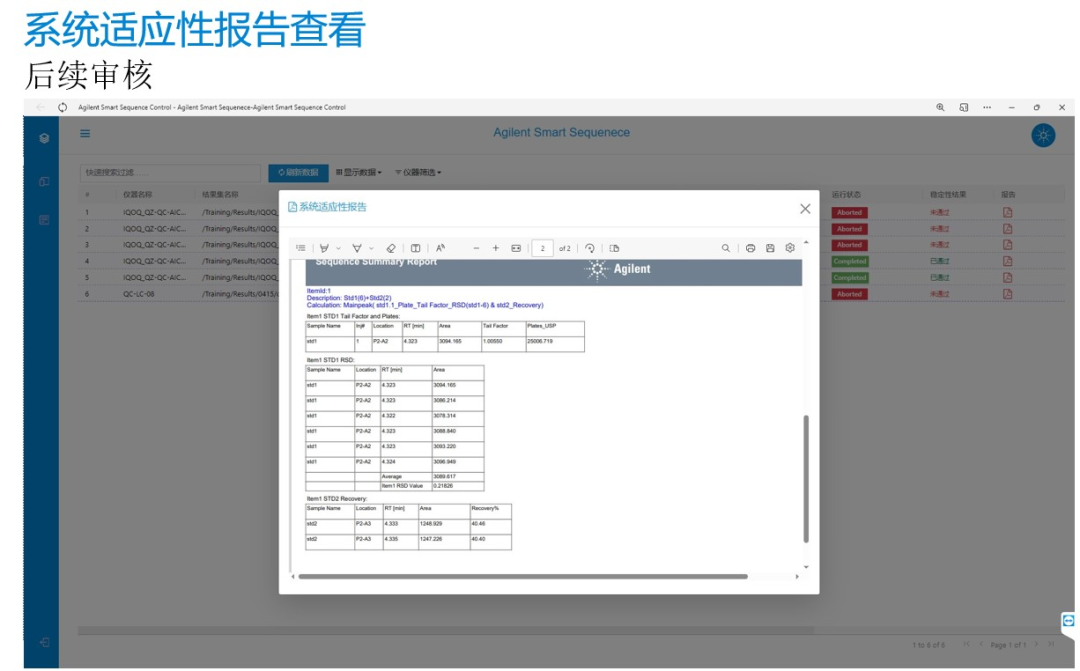The width and height of the screenshot is (1080, 671).
Task: Open the PDF report icon for row 6
Action: (1007, 293)
